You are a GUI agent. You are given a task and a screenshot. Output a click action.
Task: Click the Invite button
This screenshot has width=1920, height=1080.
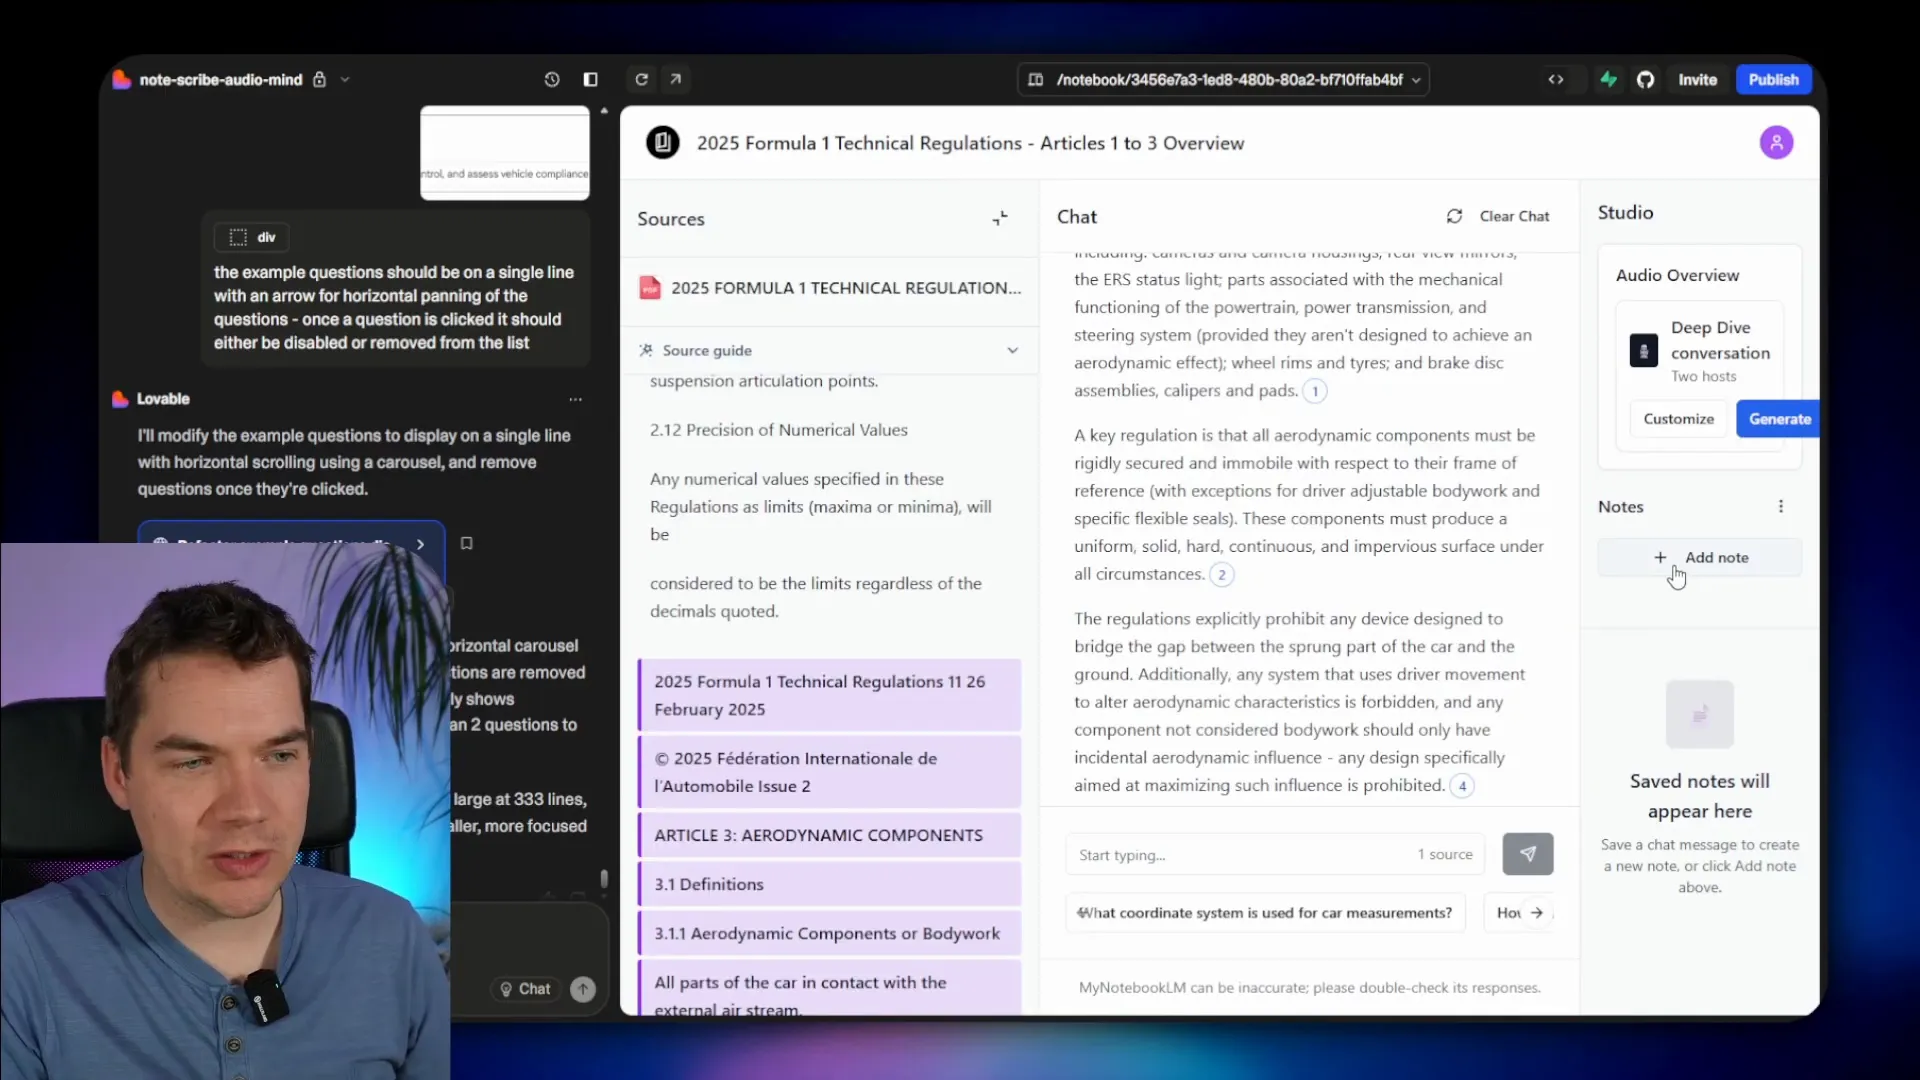click(1697, 80)
